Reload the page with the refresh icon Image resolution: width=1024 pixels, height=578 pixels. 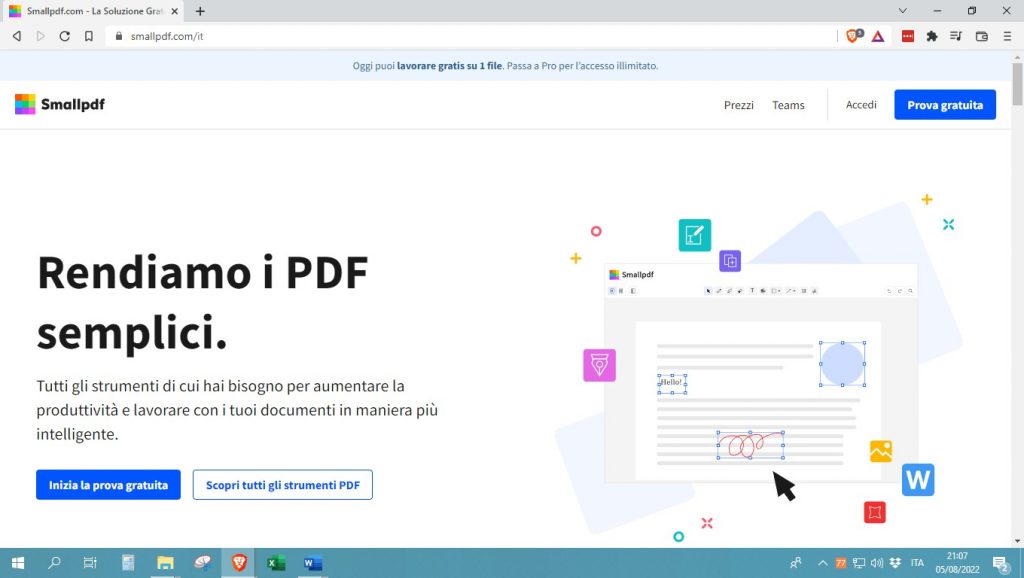tap(64, 35)
